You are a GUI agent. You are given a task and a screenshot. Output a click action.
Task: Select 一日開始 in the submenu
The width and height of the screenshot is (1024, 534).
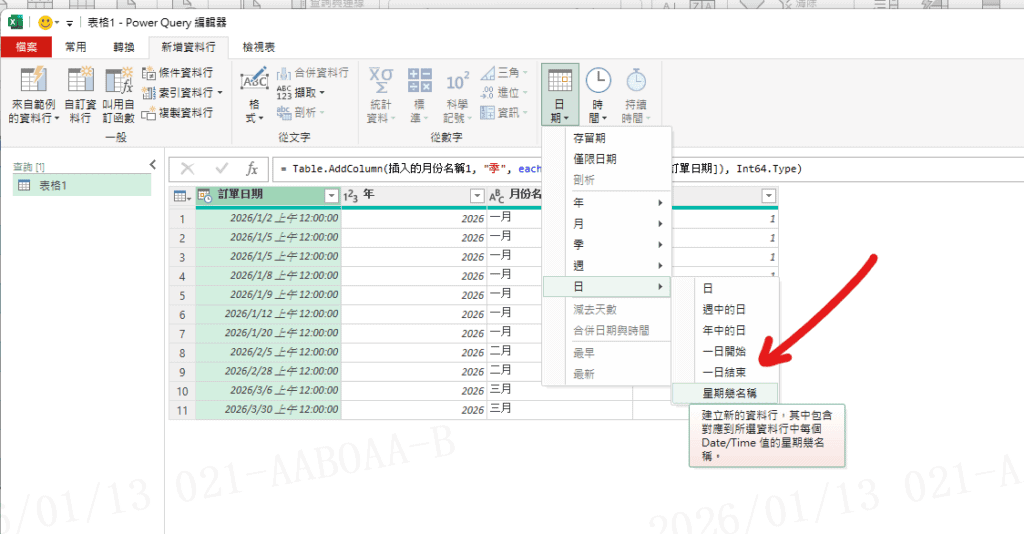pos(726,351)
